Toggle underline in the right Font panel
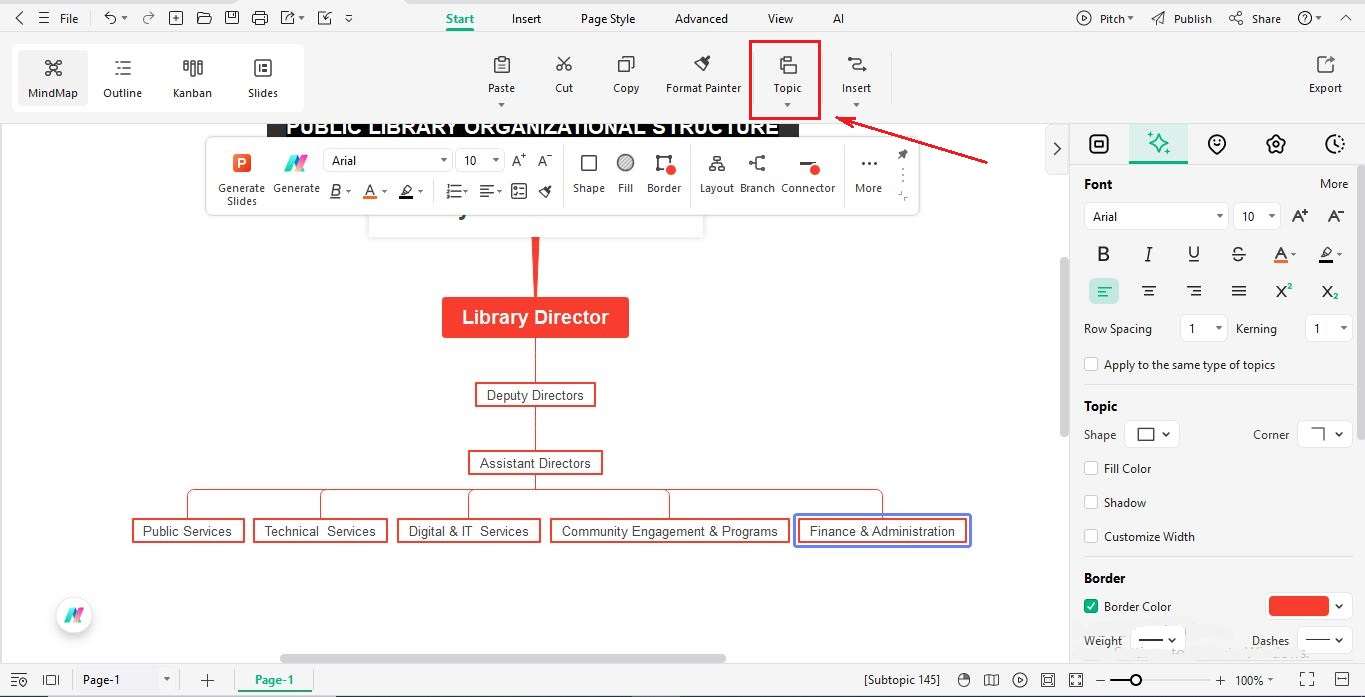Screen dimensions: 1365x697 click(x=1193, y=254)
